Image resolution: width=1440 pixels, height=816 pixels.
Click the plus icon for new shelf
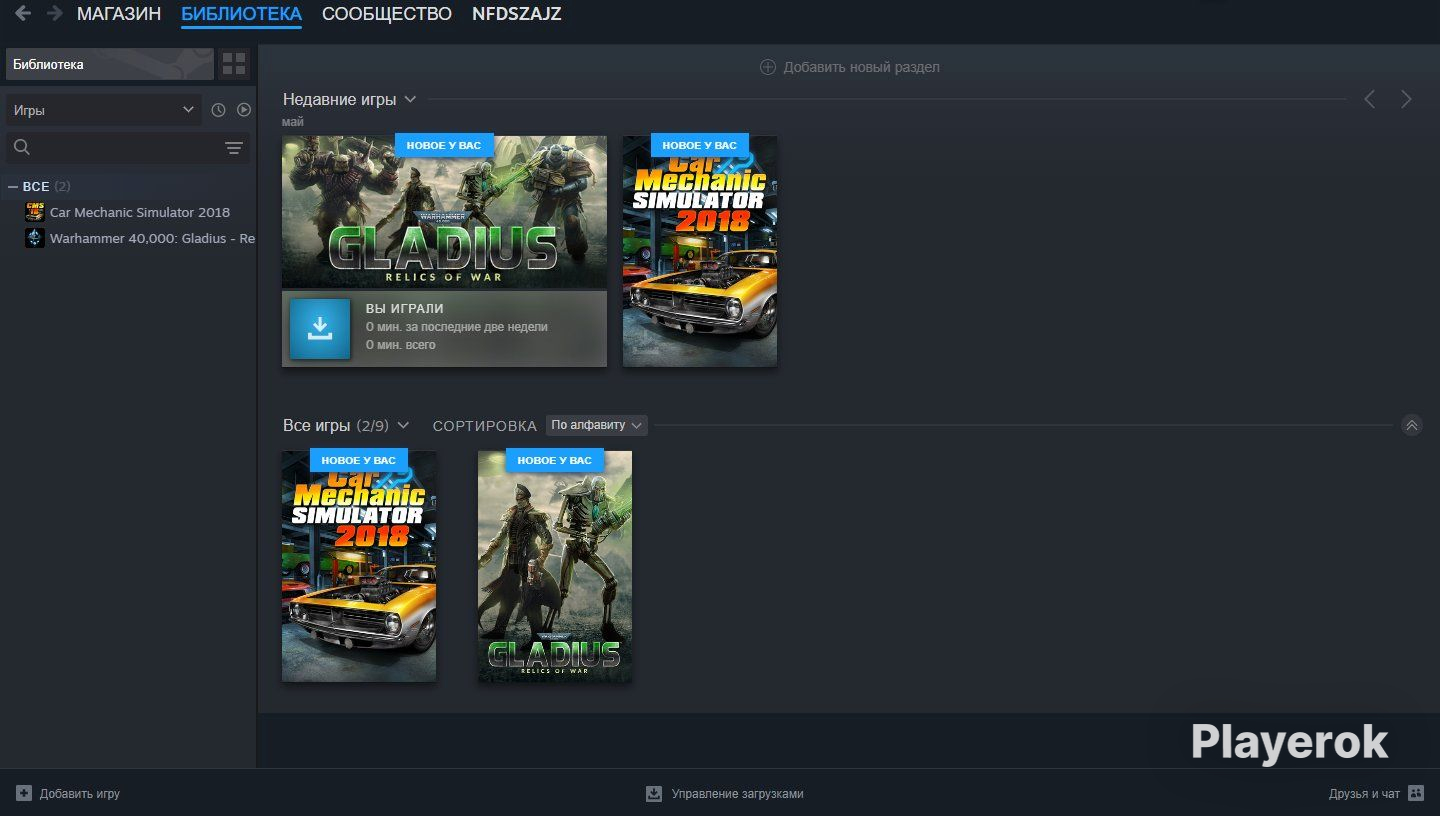[x=768, y=67]
